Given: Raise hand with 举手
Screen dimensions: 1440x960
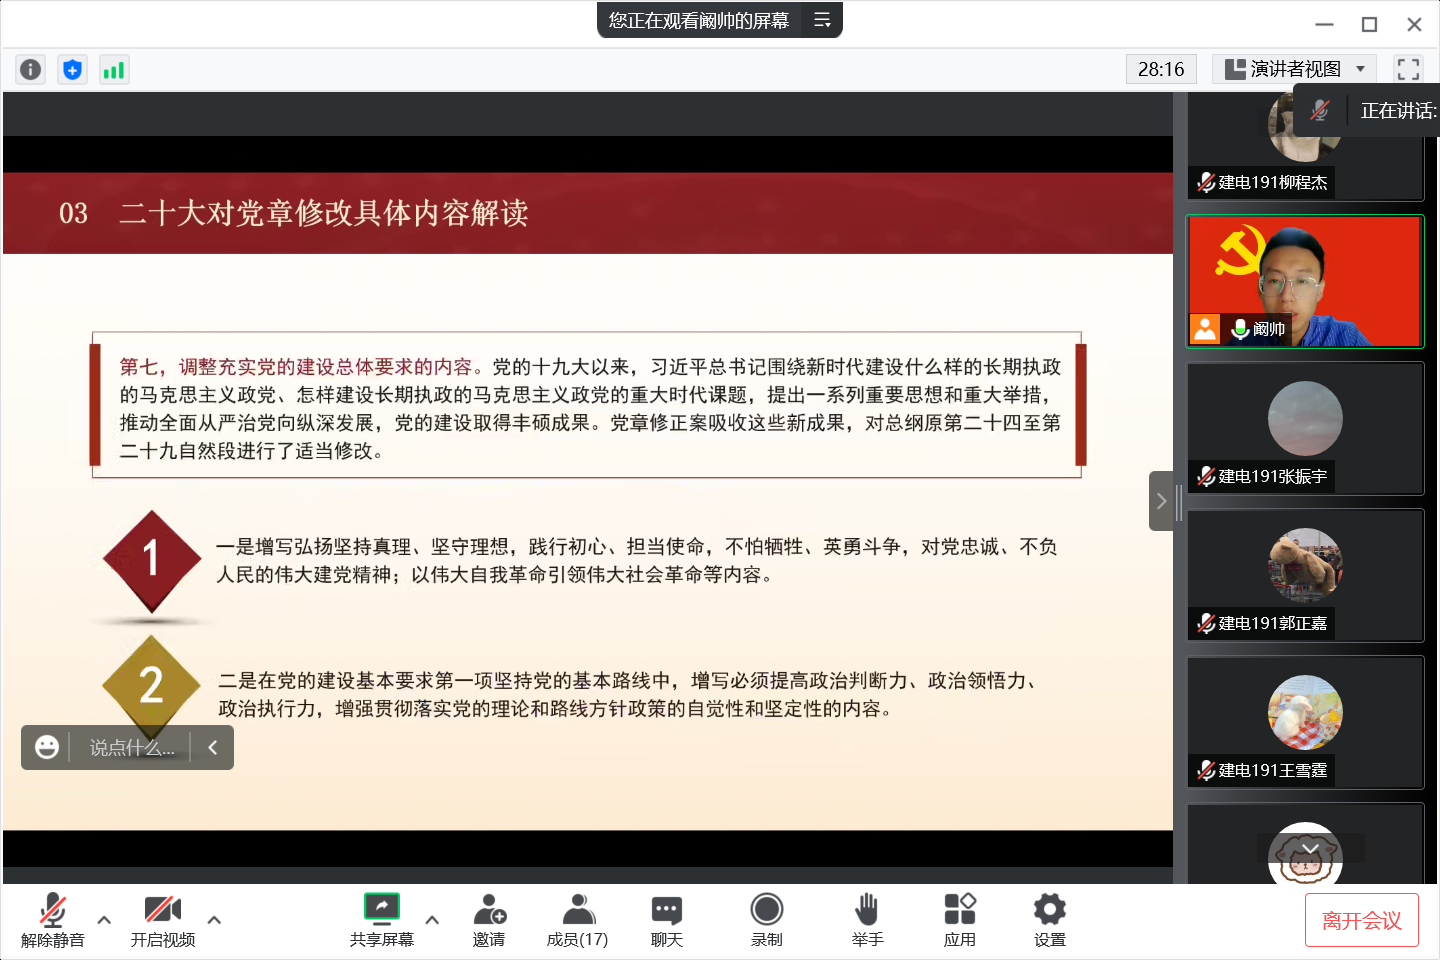Looking at the screenshot, I should [867, 920].
